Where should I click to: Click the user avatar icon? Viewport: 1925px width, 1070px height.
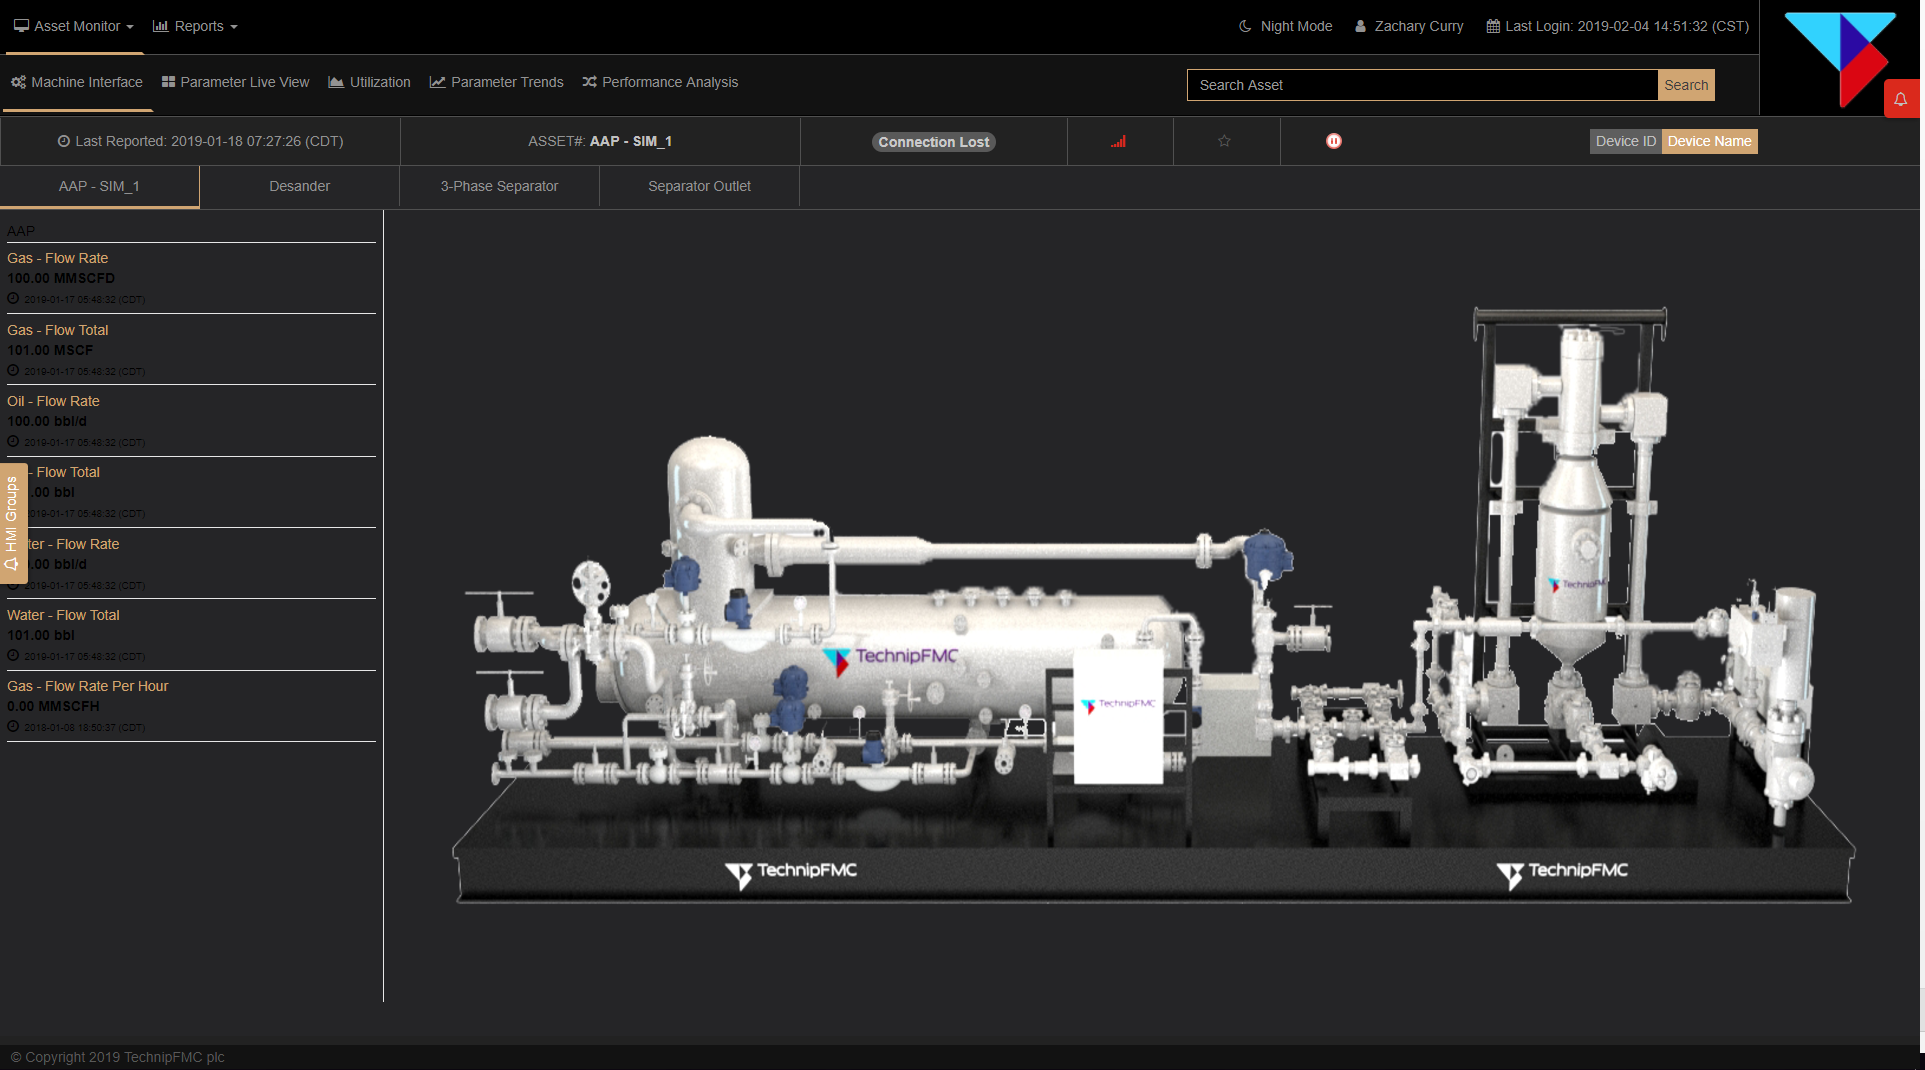pos(1361,26)
